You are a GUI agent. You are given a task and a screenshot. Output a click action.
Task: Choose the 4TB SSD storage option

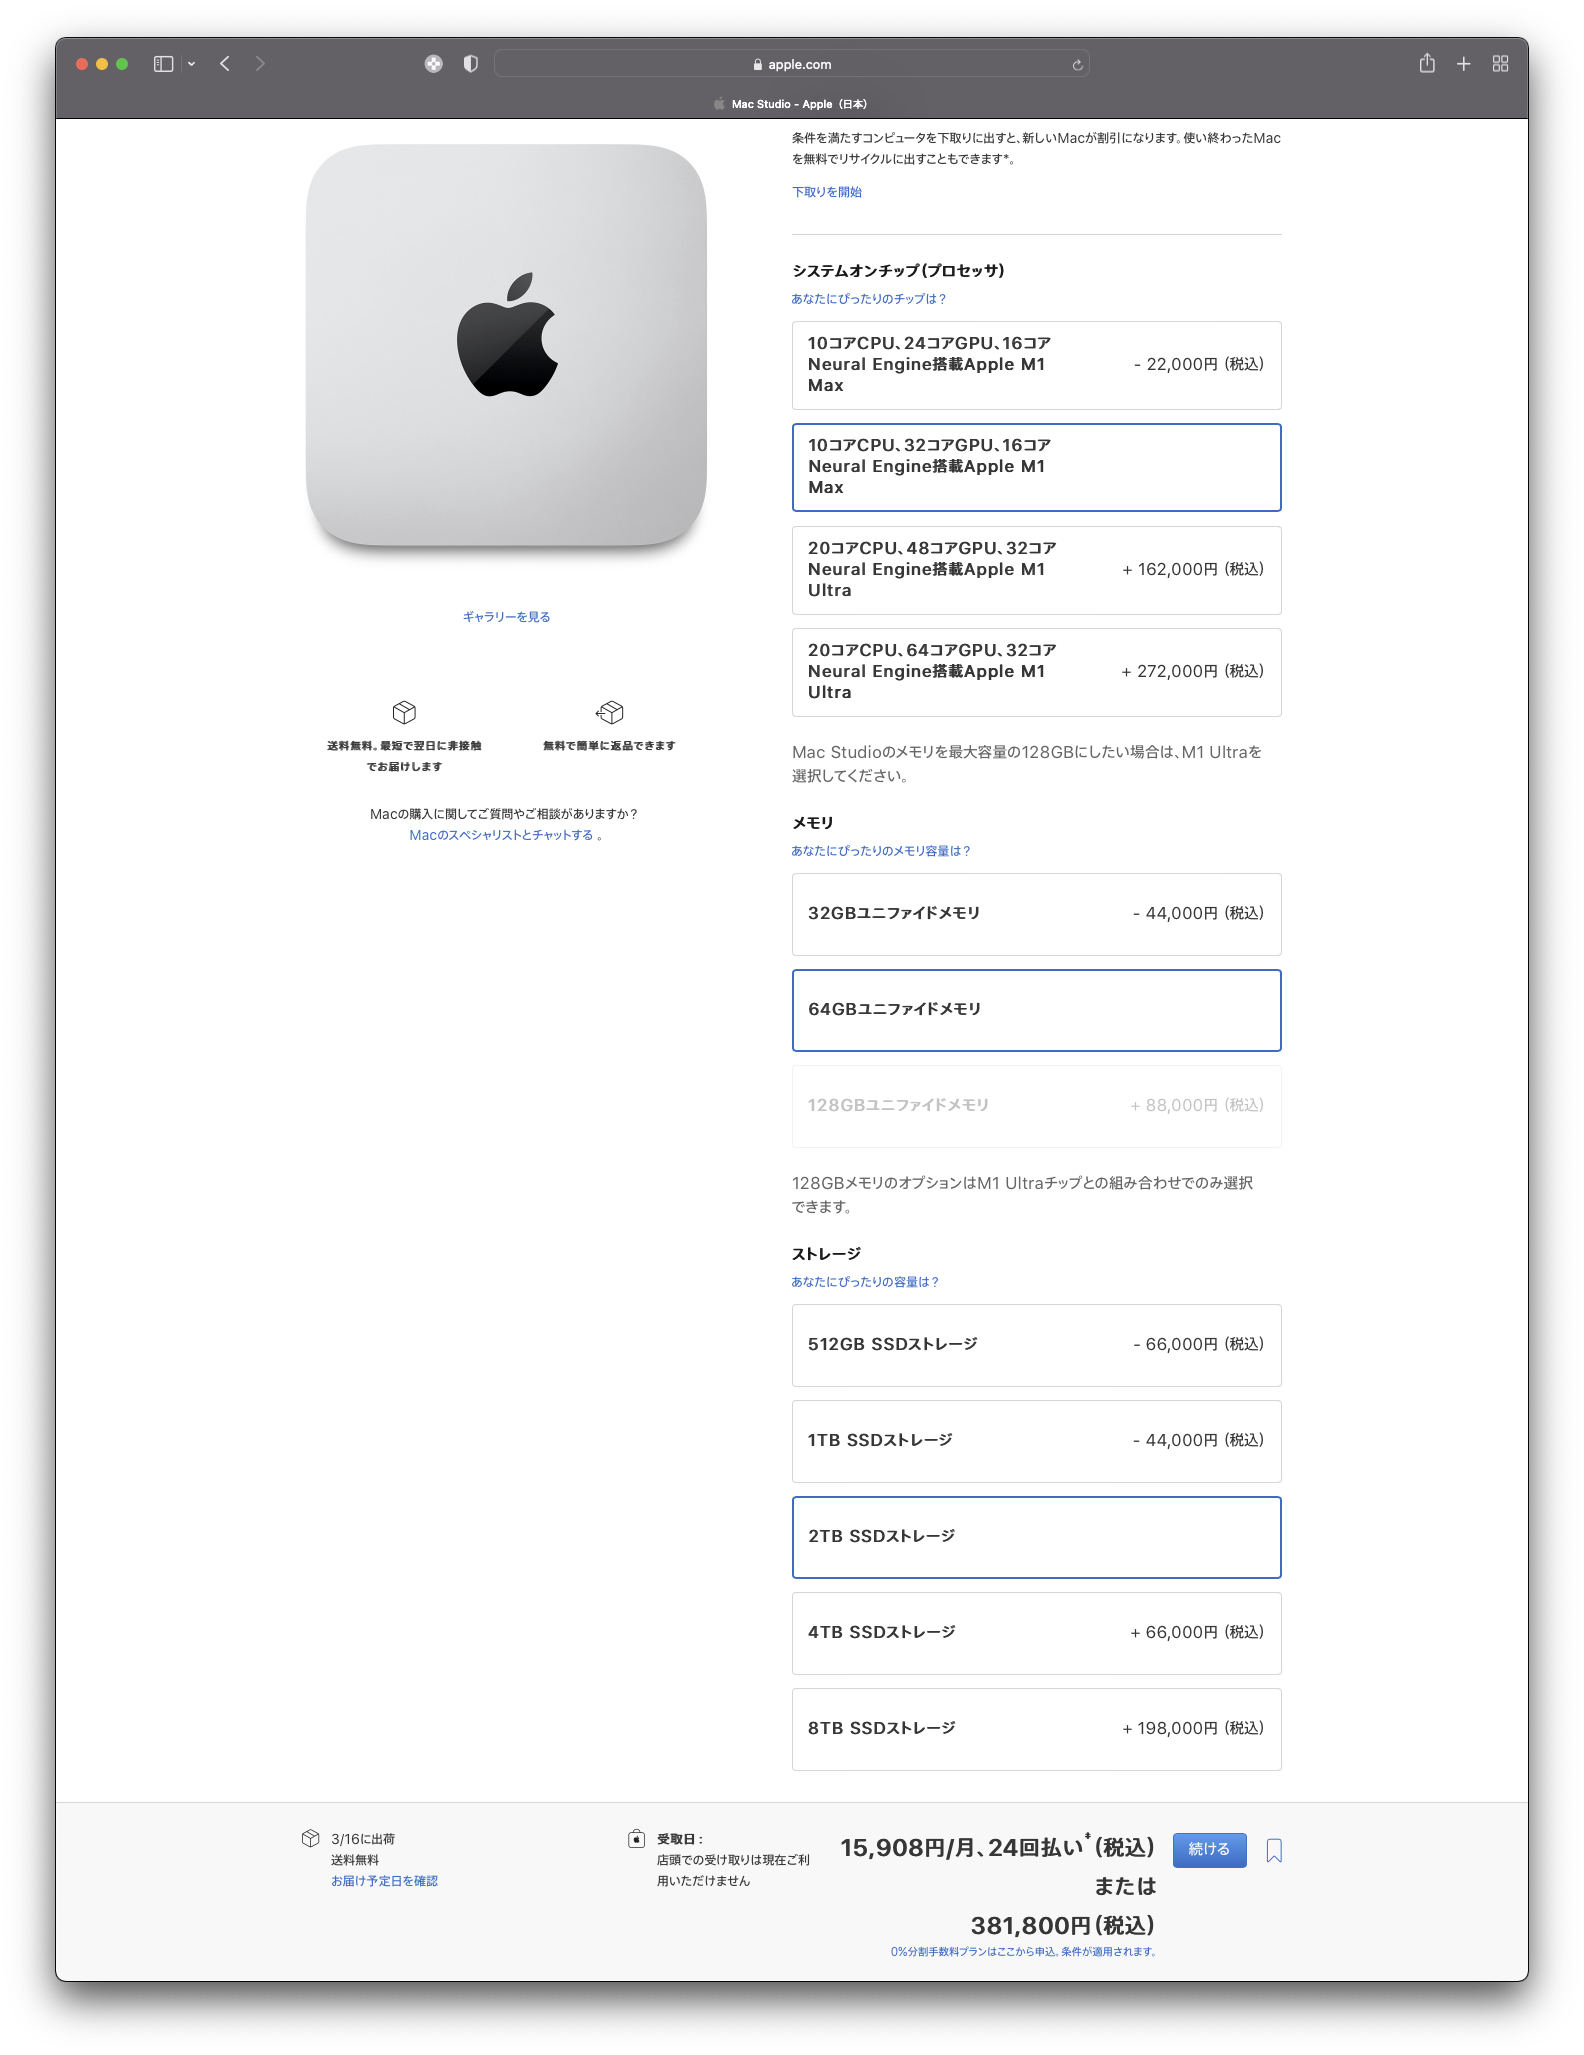[1036, 1633]
